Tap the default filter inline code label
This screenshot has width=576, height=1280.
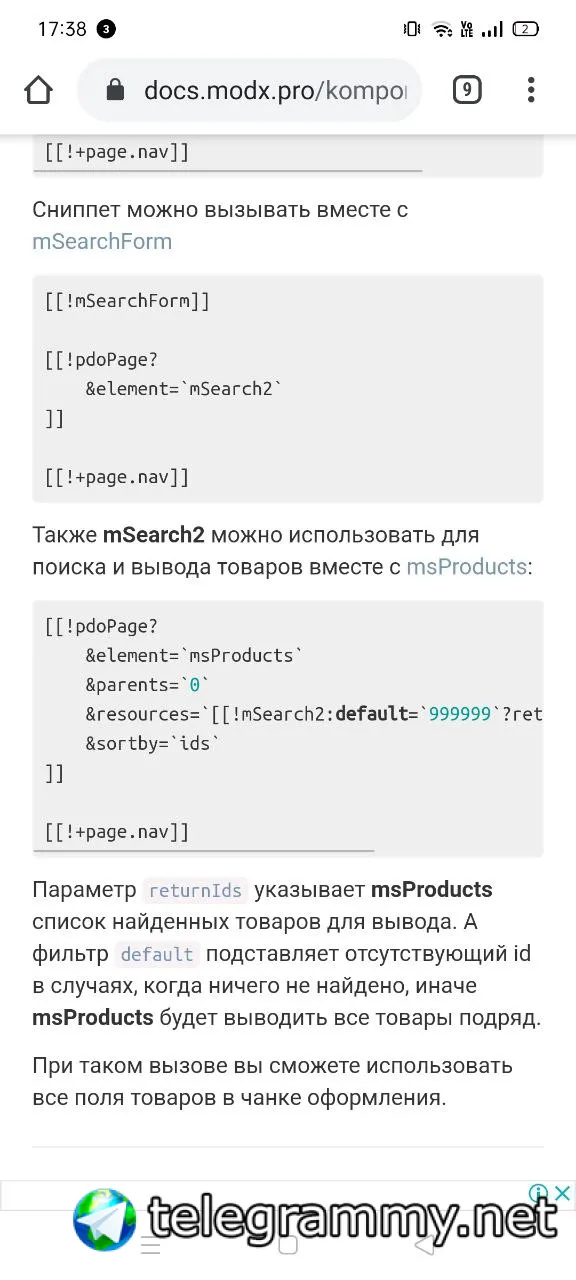(x=157, y=954)
